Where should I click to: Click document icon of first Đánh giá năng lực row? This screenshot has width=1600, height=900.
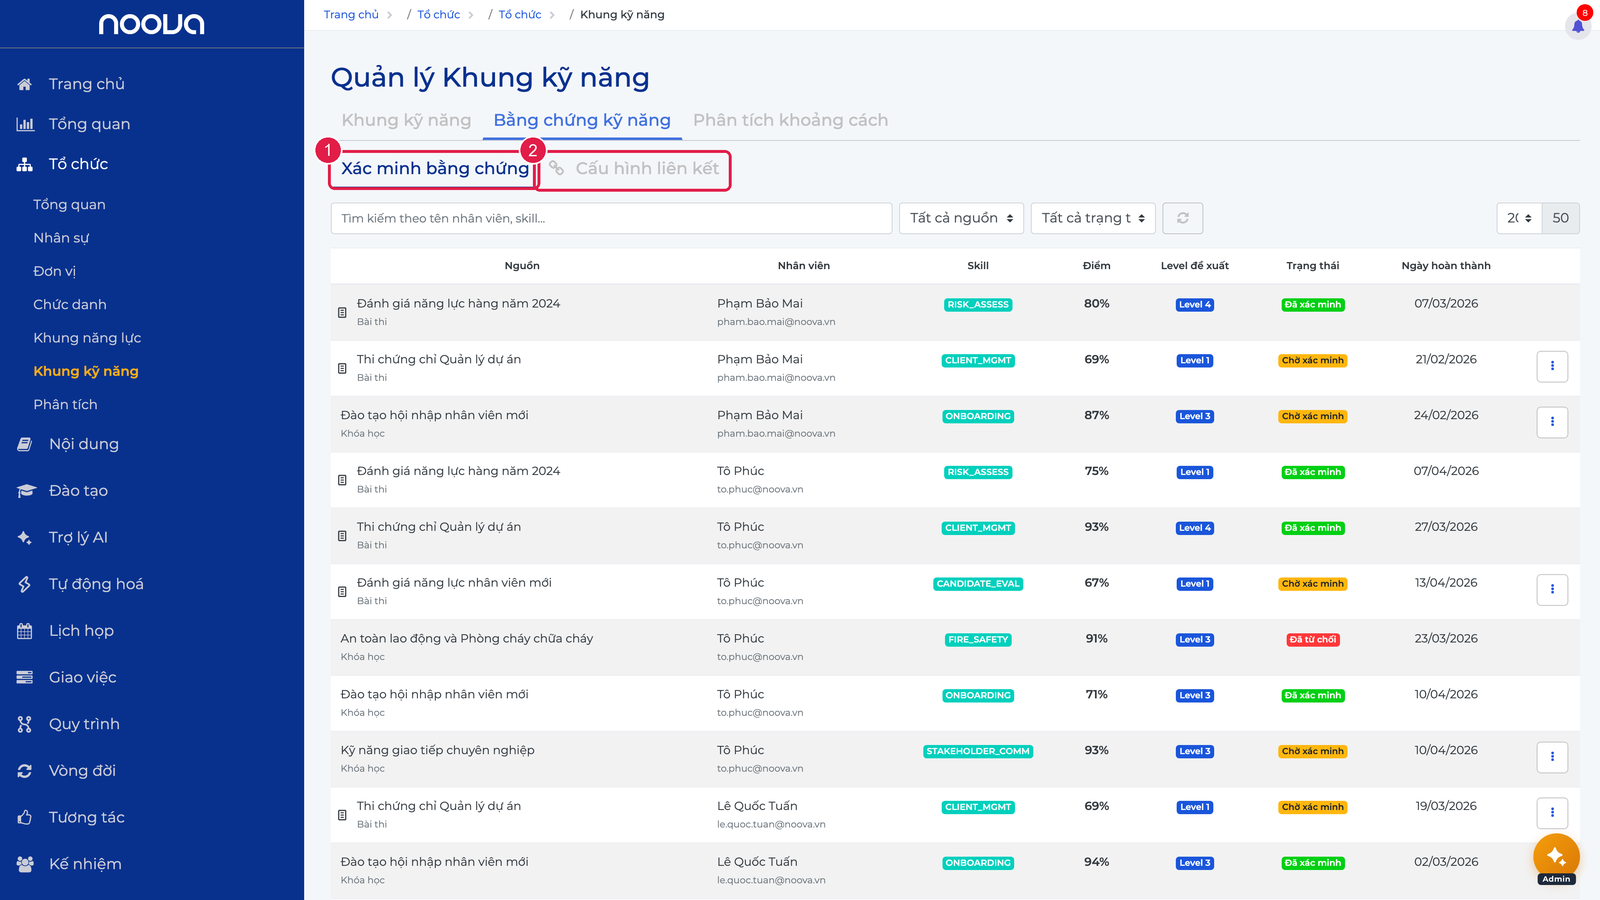tap(342, 312)
